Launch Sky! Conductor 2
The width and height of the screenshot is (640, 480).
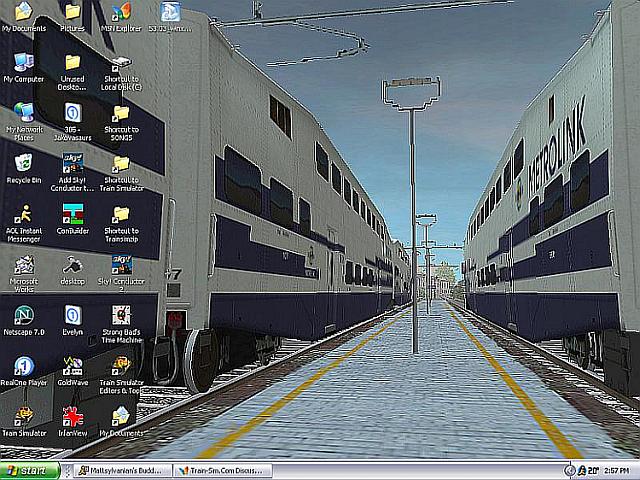point(121,273)
